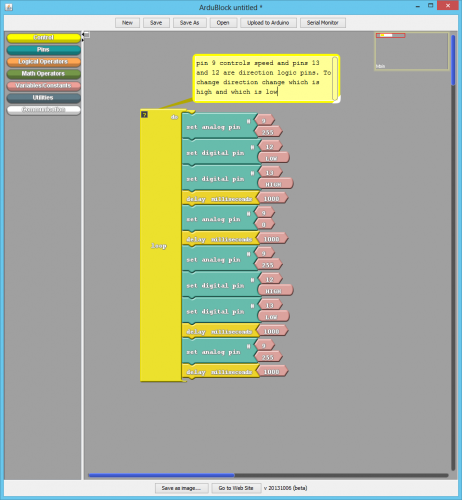462x500 pixels.
Task: Click the New button
Action: pos(127,23)
